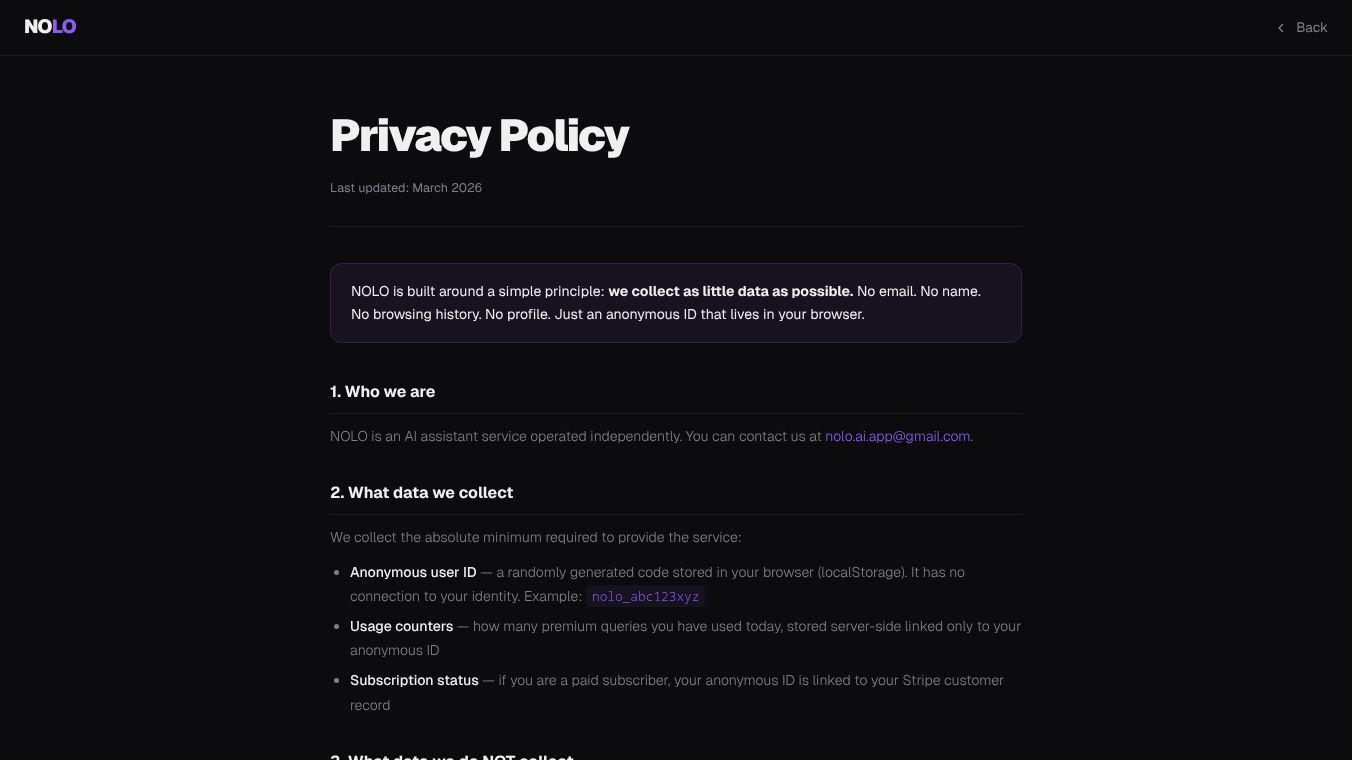Screen dimensions: 1352x760
Task: Click the partially visible section 3 heading
Action: [x=451, y=756]
